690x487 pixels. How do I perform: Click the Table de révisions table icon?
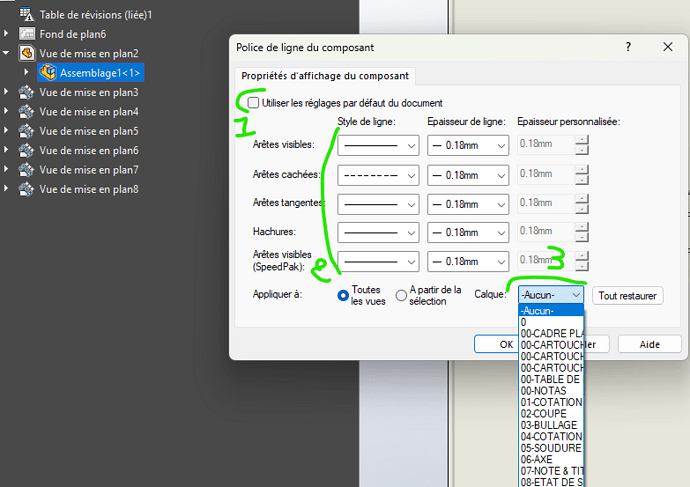[27, 15]
